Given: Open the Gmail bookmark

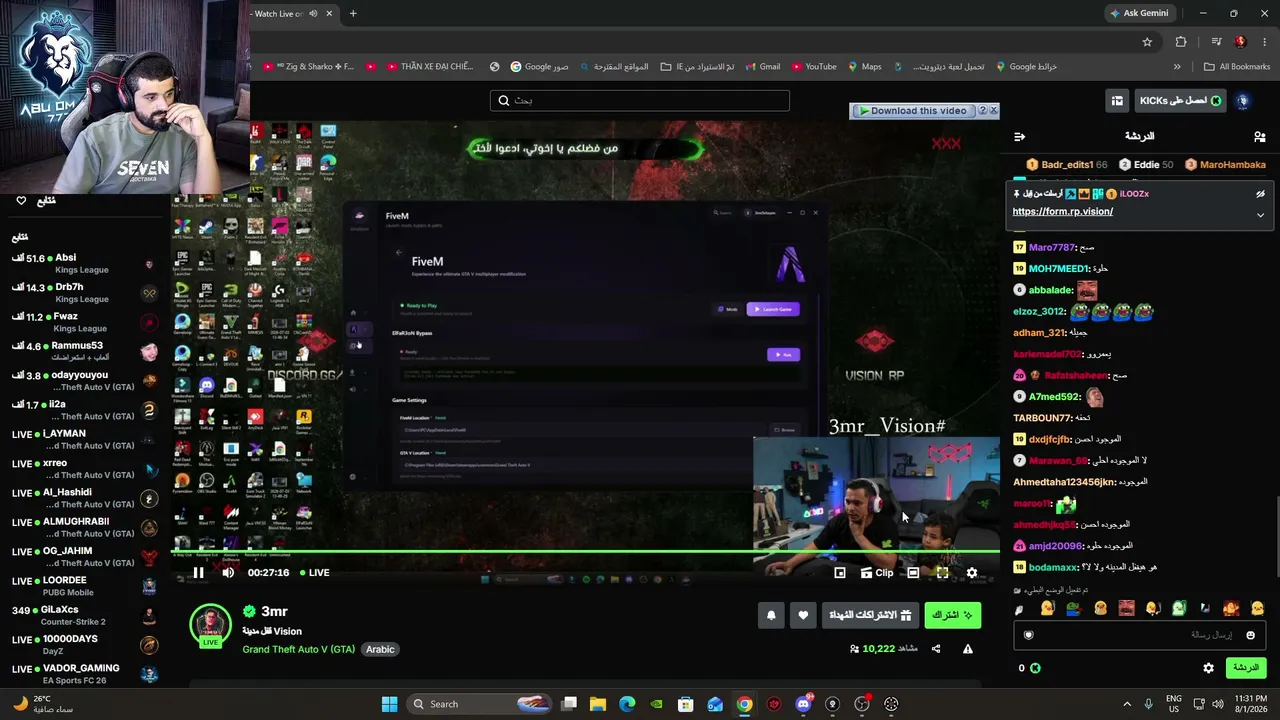Looking at the screenshot, I should [x=761, y=67].
